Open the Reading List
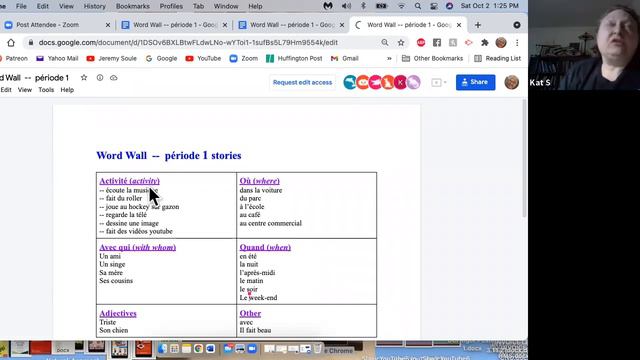 coord(498,58)
